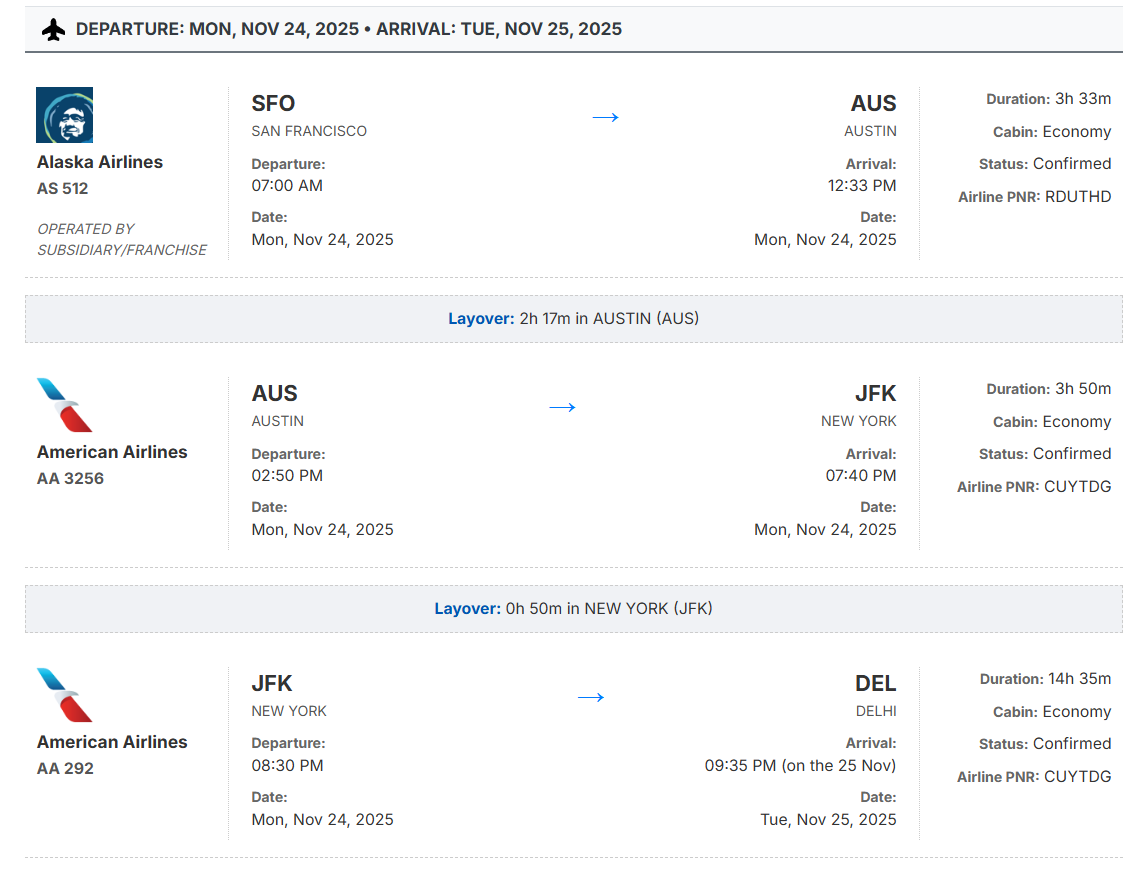
Task: Click flight number AS 512
Action: click(x=63, y=189)
